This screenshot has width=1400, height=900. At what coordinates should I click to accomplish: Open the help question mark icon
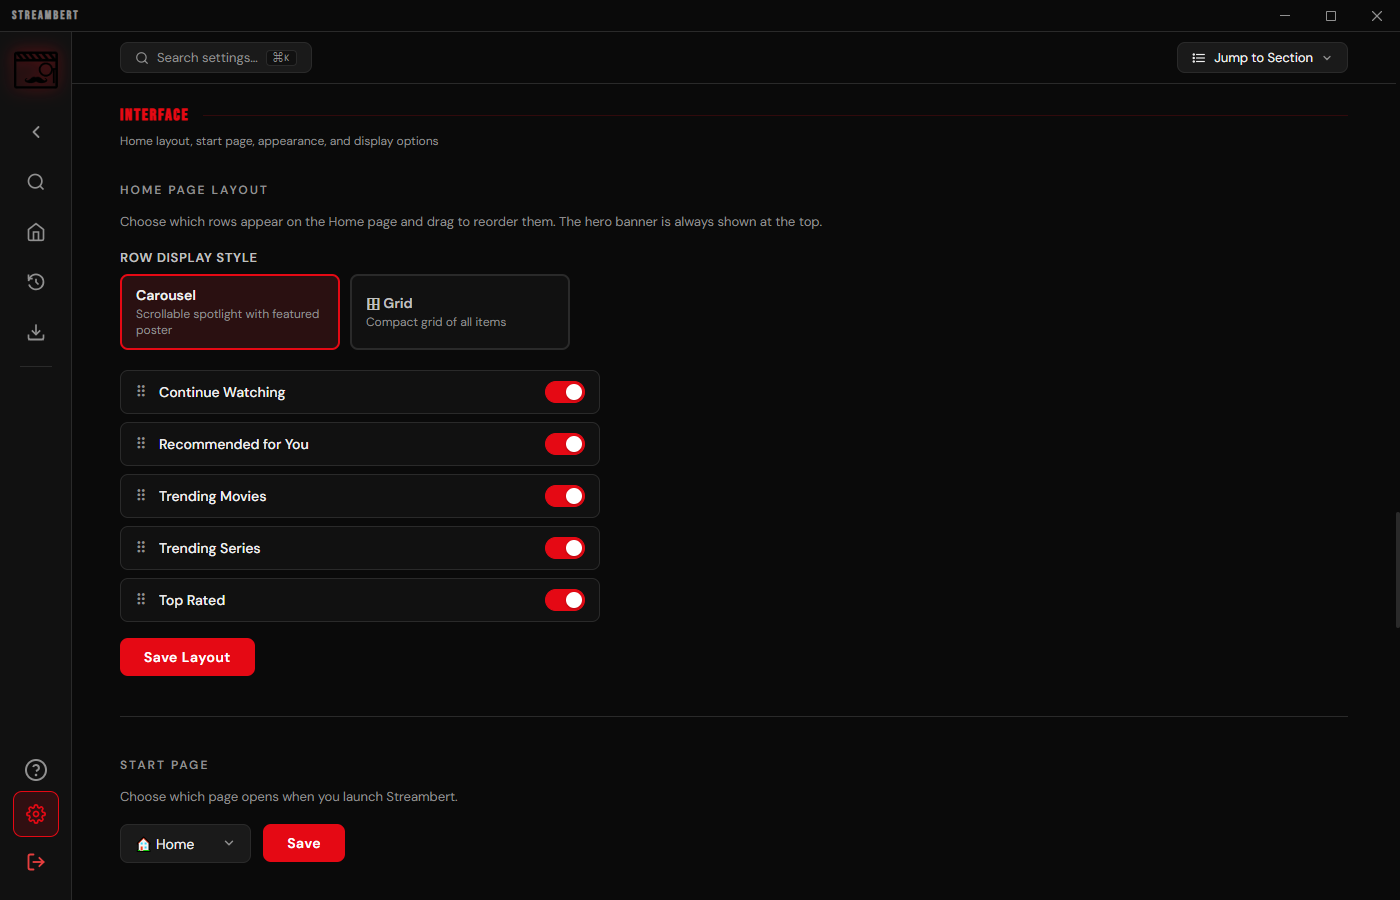[36, 770]
